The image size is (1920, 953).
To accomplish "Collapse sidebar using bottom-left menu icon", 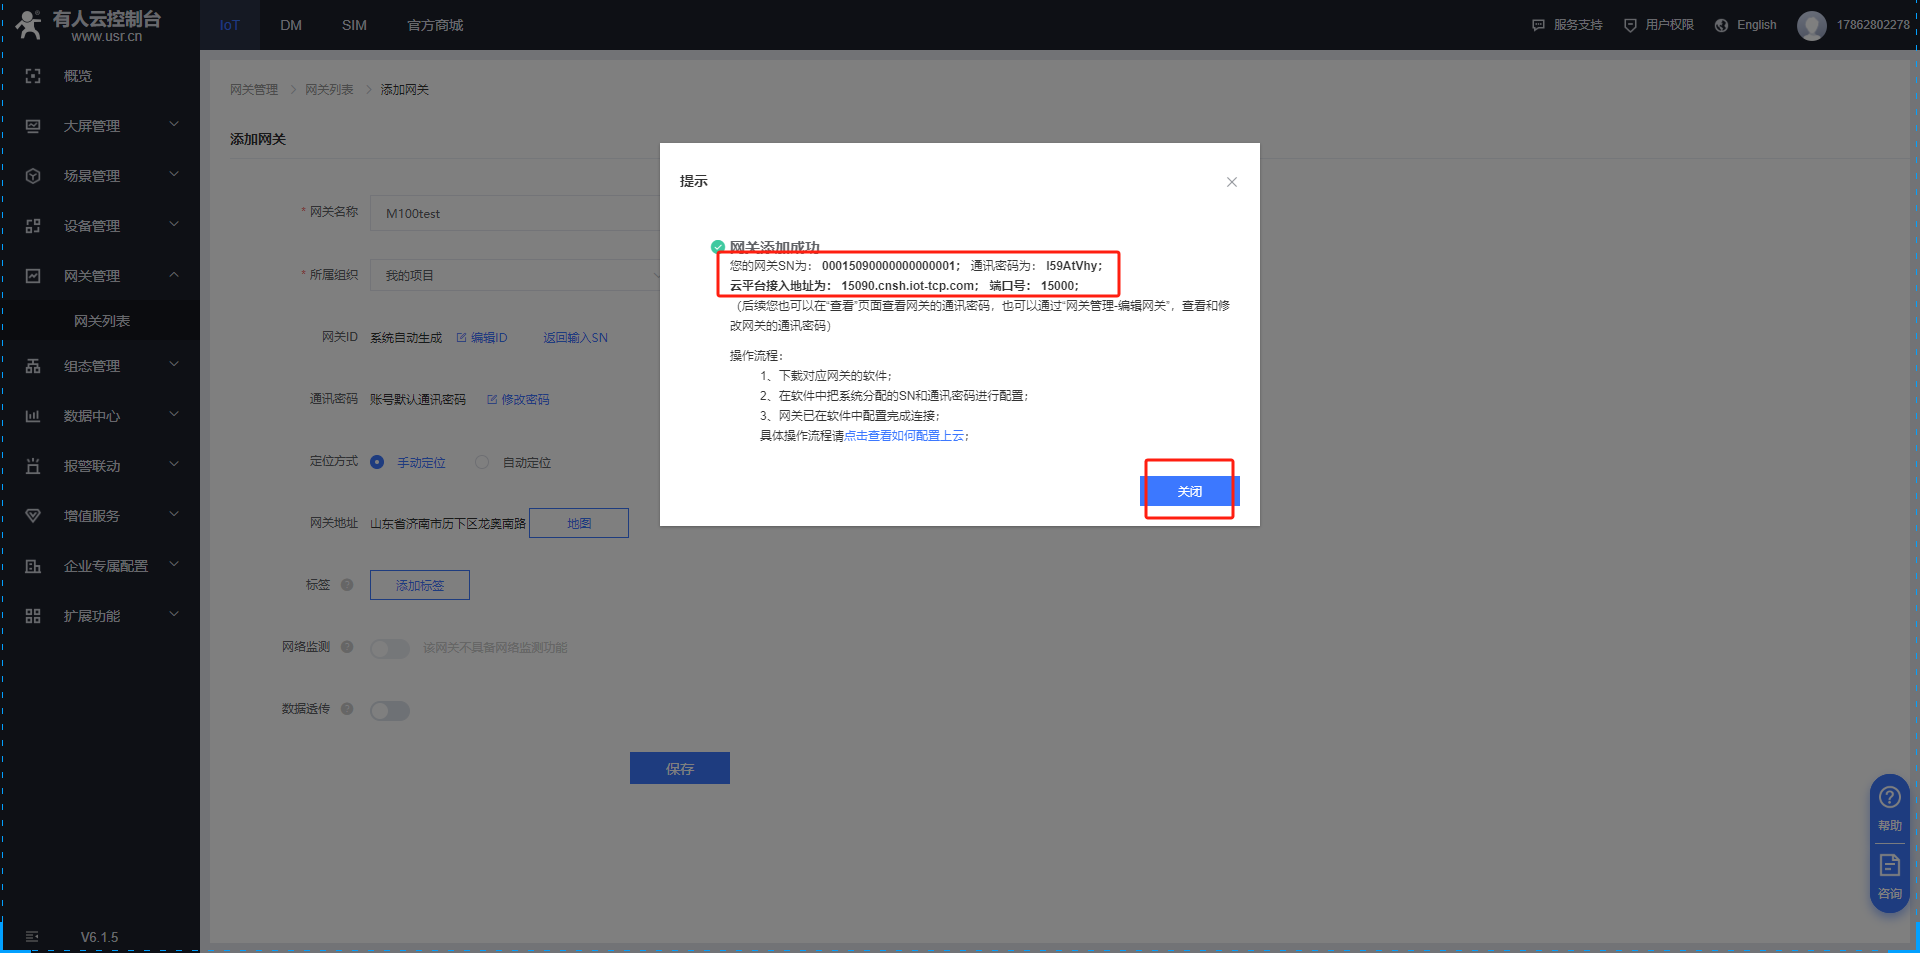I will click(32, 936).
